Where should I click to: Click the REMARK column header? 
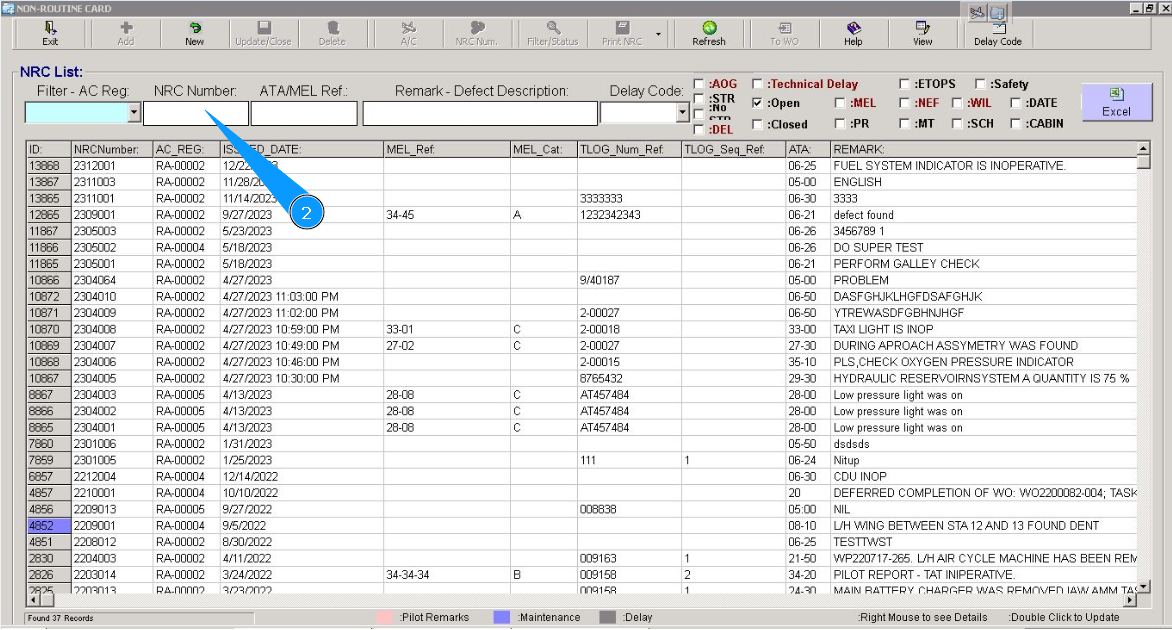tap(984, 149)
